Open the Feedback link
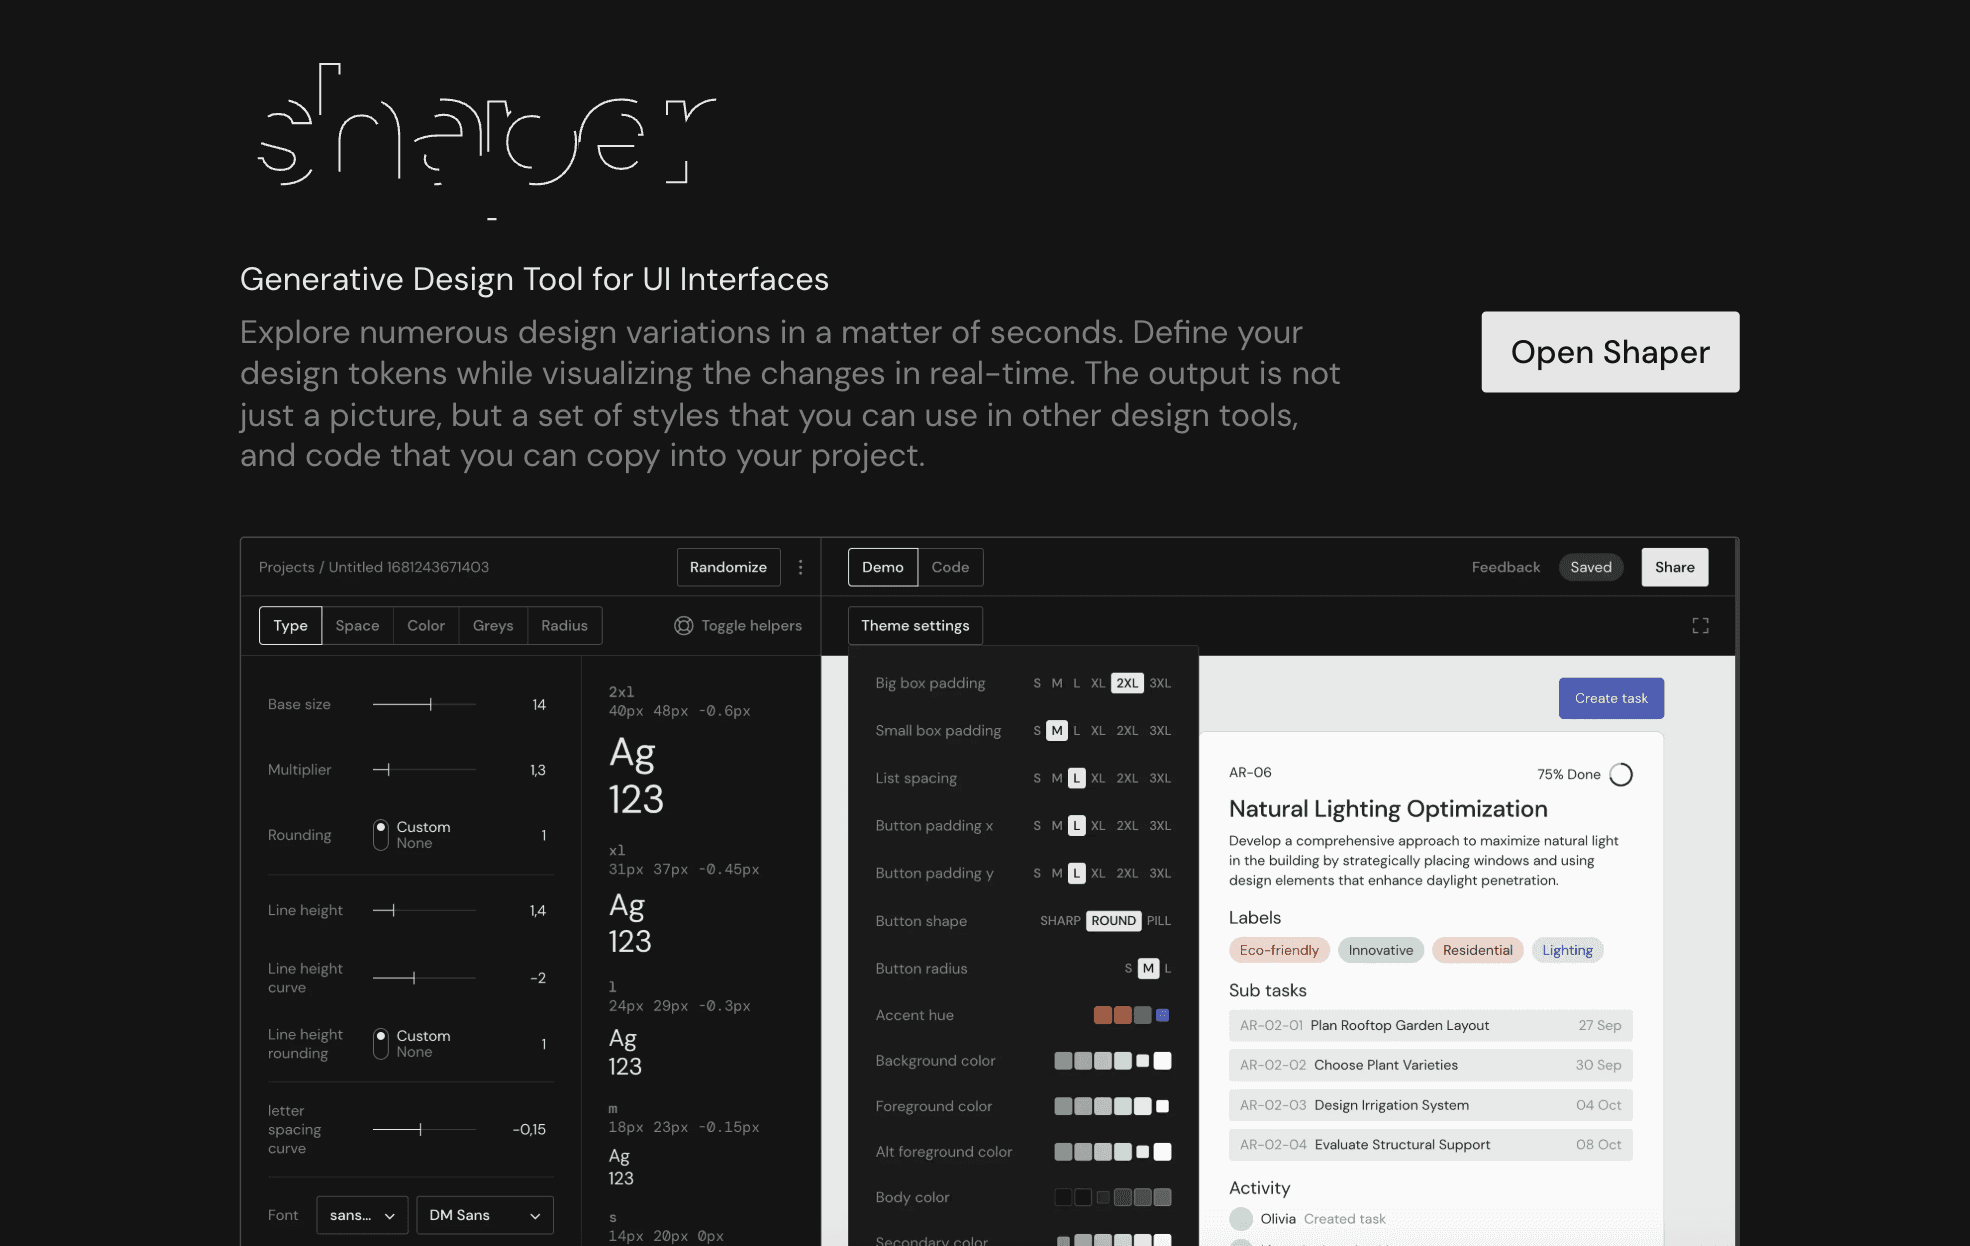 tap(1506, 567)
